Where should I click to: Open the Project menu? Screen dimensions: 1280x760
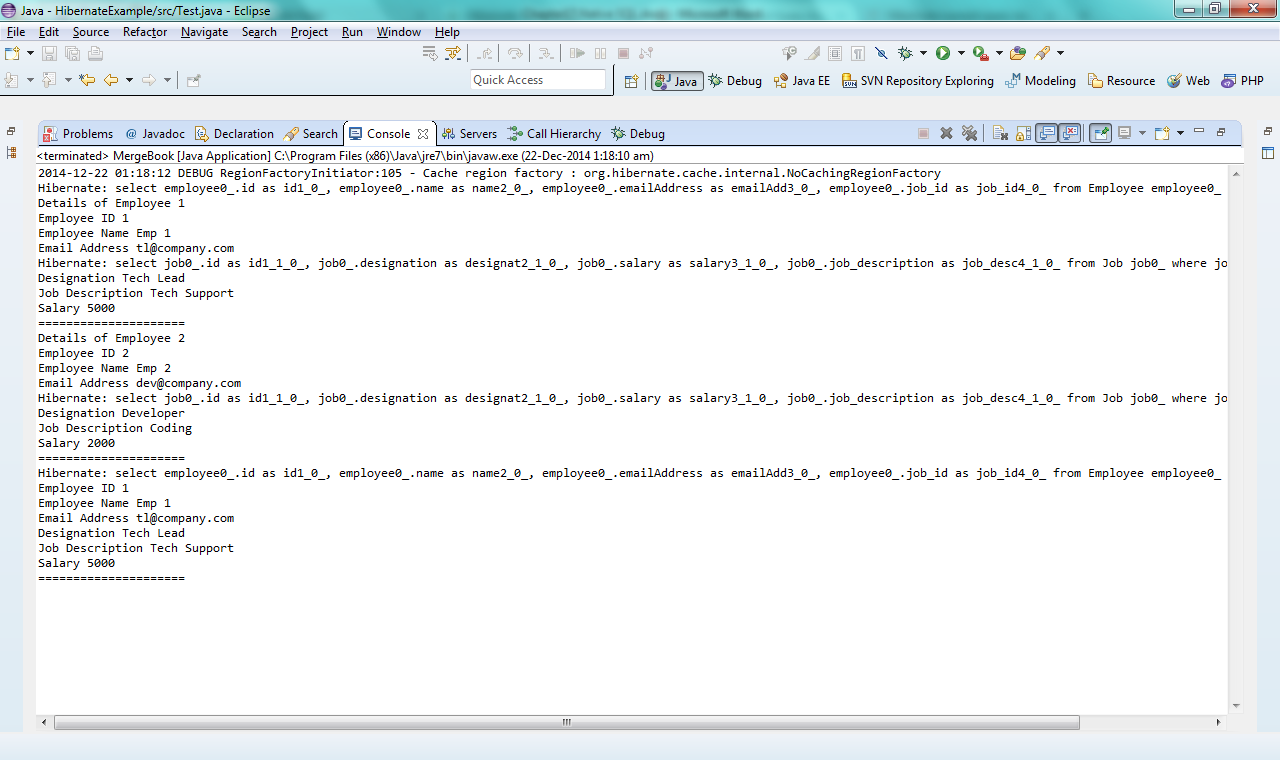[x=309, y=32]
